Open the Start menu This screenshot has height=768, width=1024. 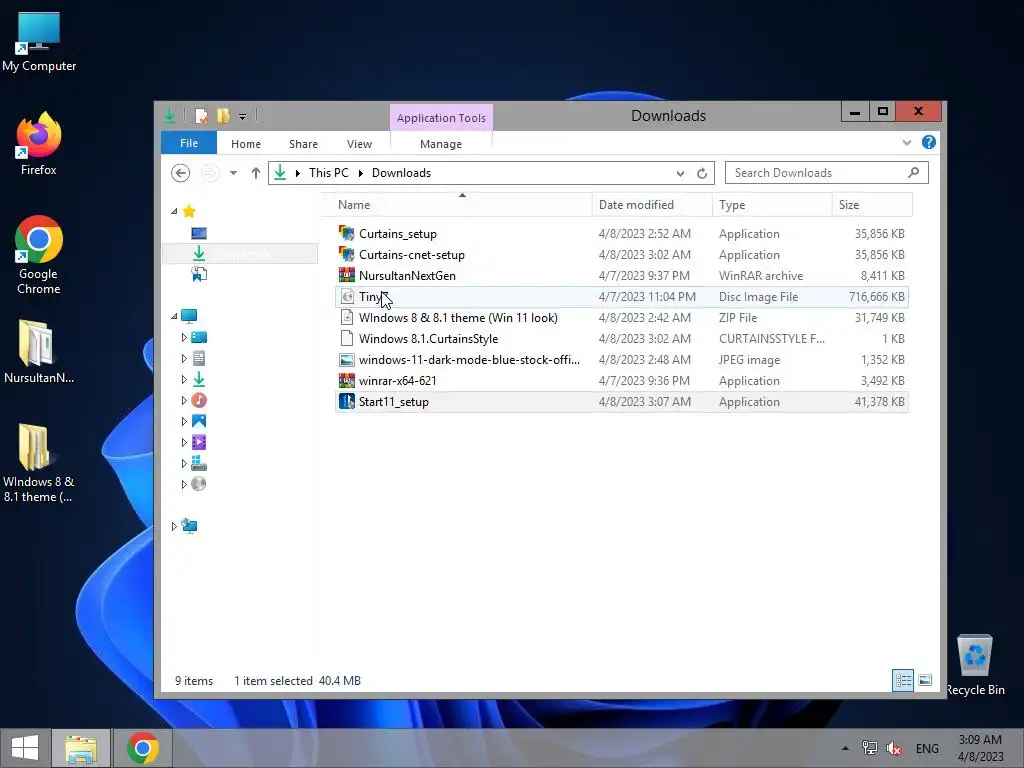coord(25,748)
